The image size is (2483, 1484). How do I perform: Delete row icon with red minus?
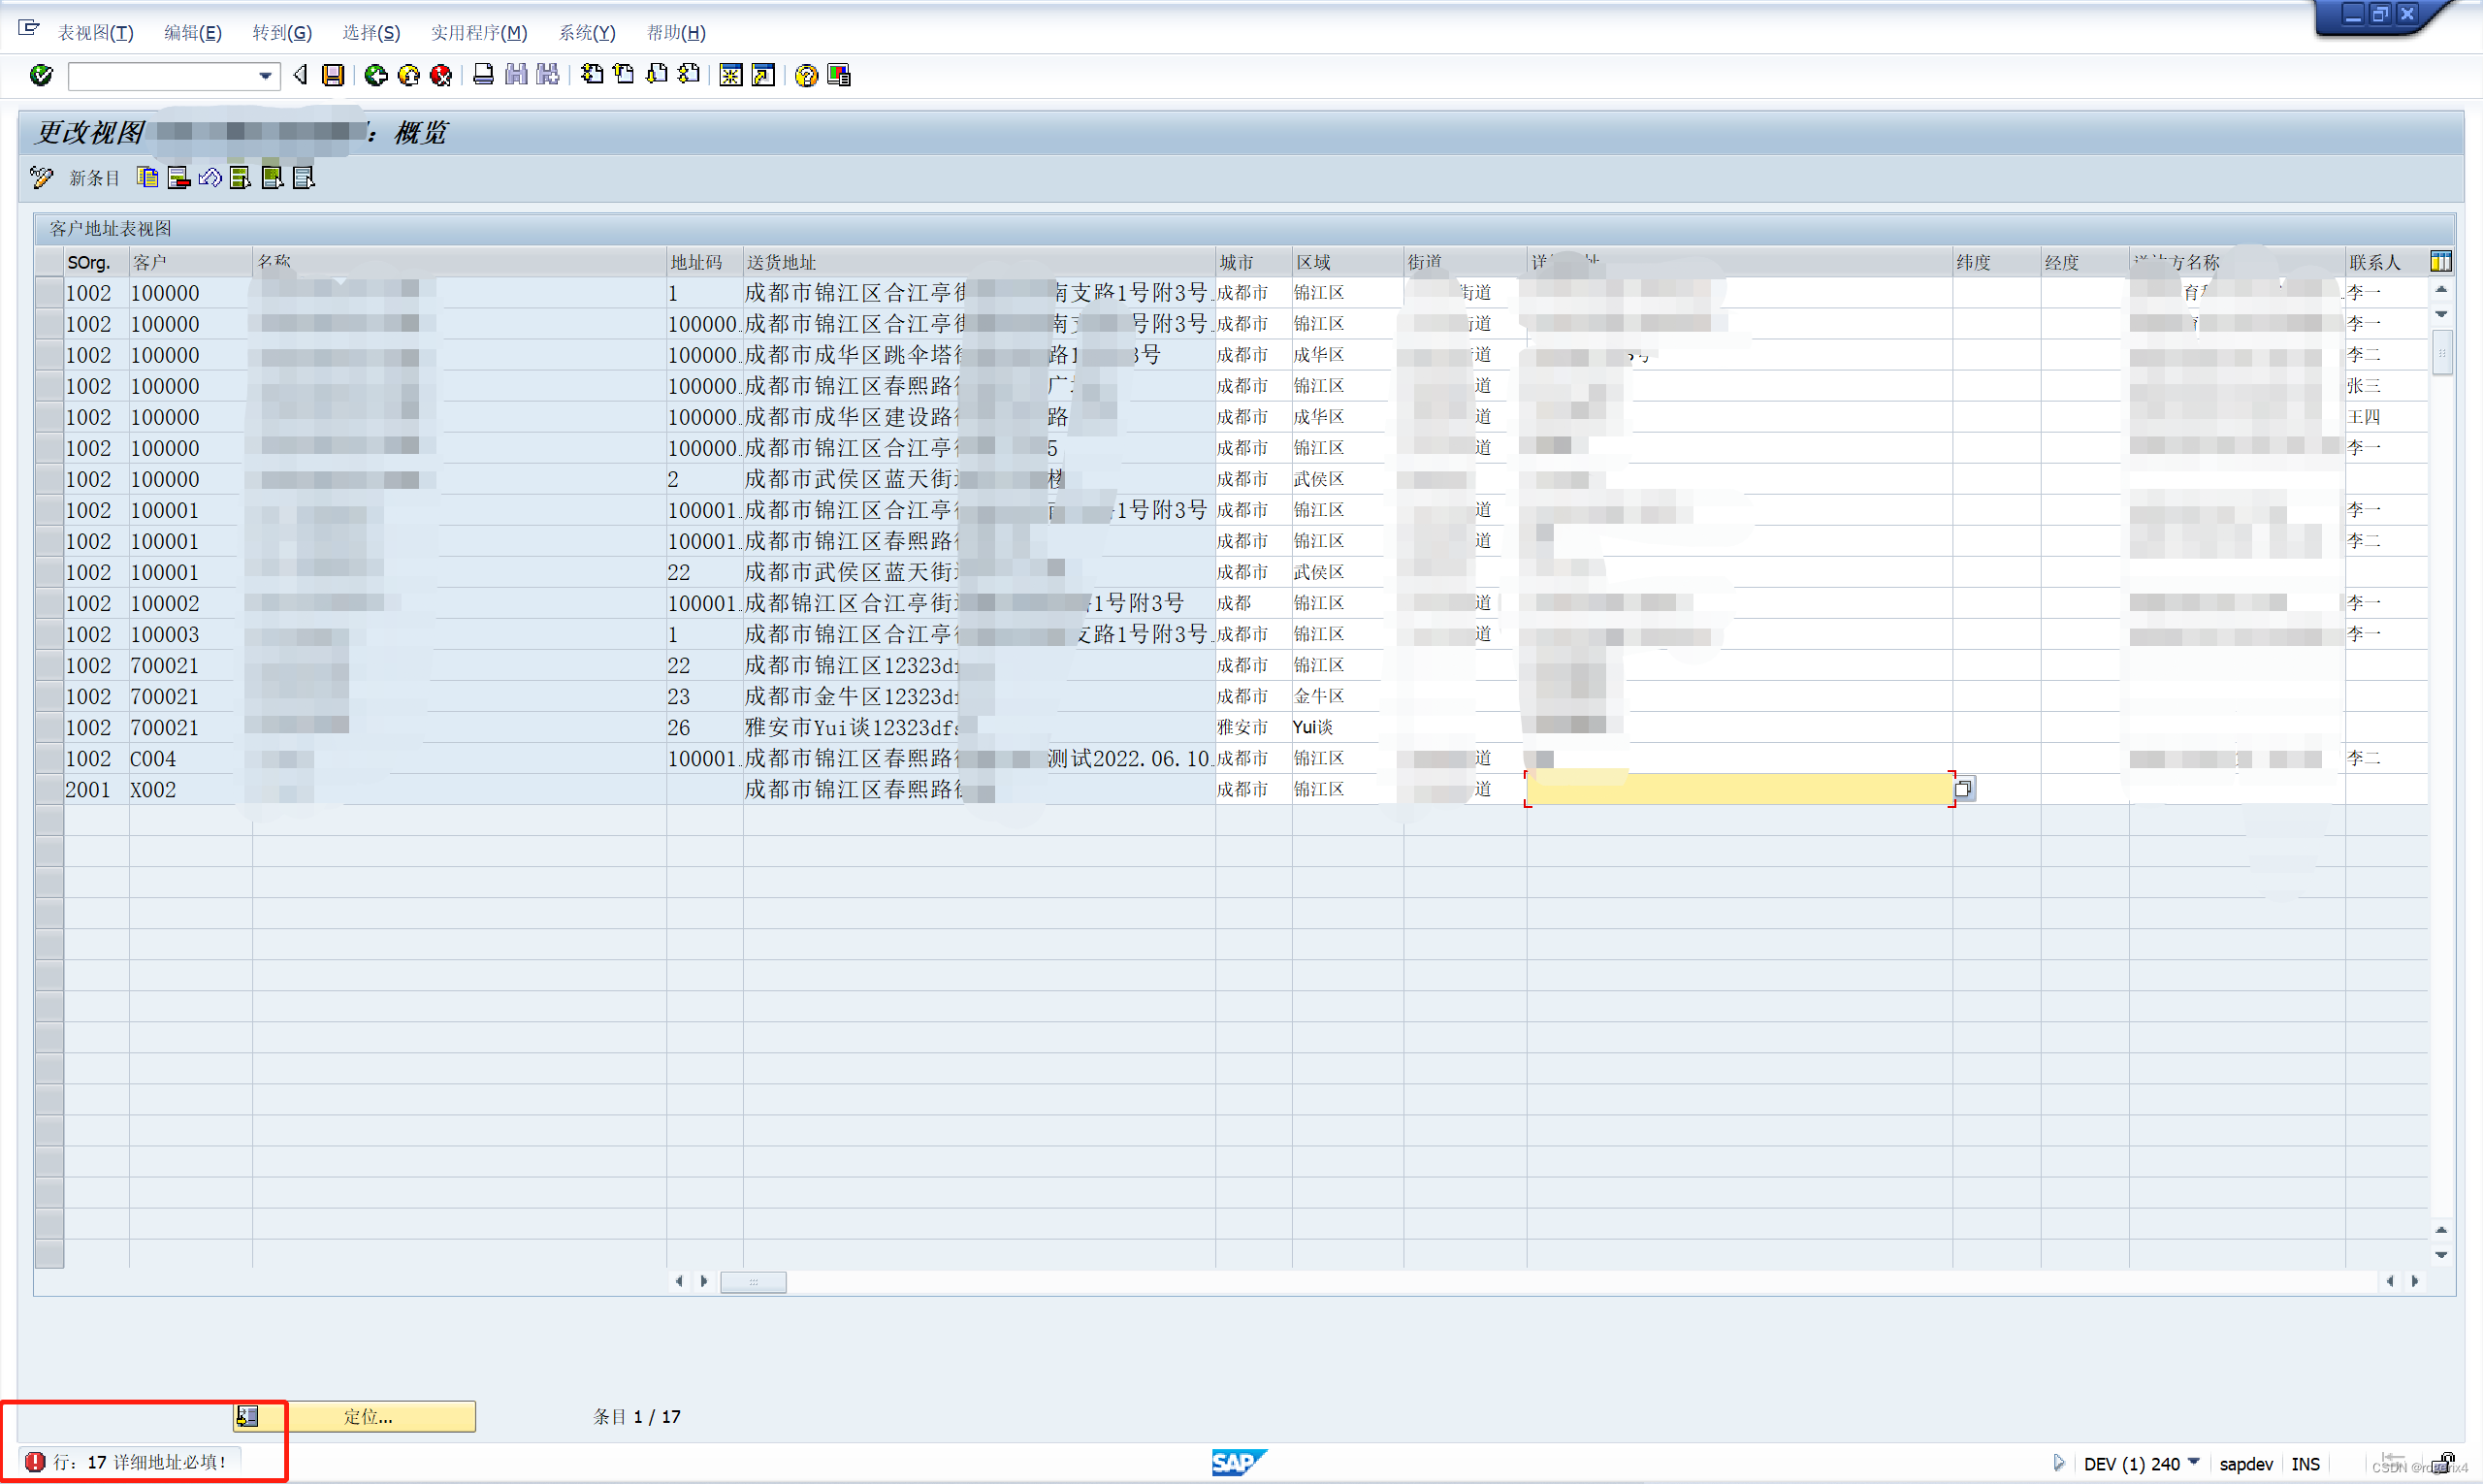pyautogui.click(x=179, y=178)
